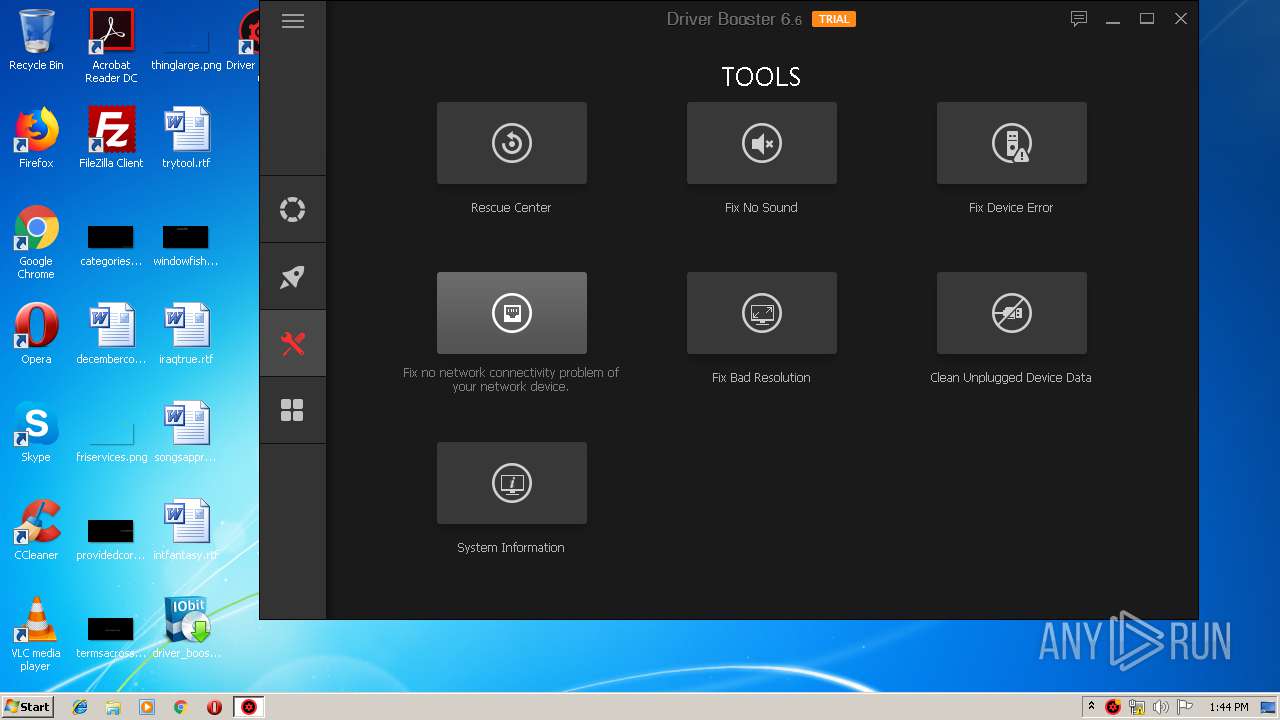Image resolution: width=1280 pixels, height=720 pixels.
Task: Switch to the Boost rocket sidebar section
Action: [292, 277]
